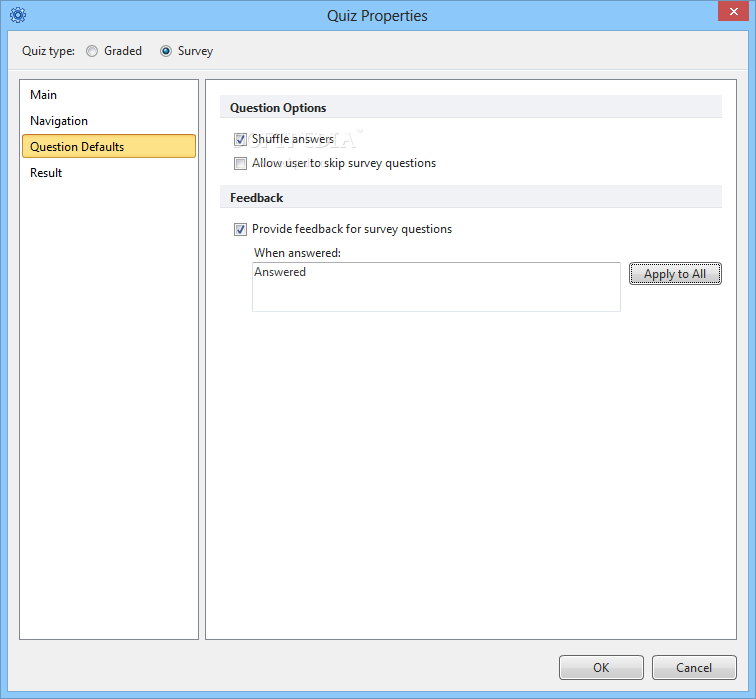Open the Main settings page
This screenshot has width=756, height=699.
point(44,95)
